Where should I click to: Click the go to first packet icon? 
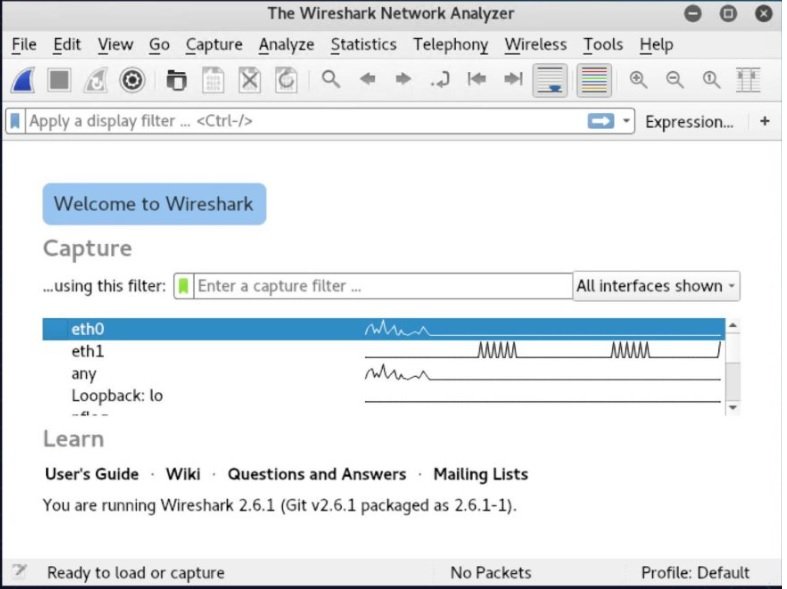coord(477,80)
